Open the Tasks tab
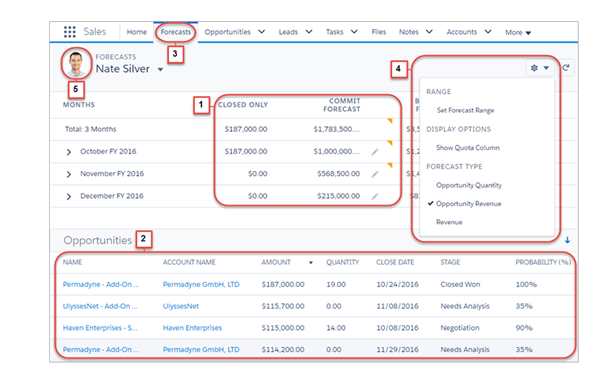Viewport: 602px width, 389px height. click(334, 32)
